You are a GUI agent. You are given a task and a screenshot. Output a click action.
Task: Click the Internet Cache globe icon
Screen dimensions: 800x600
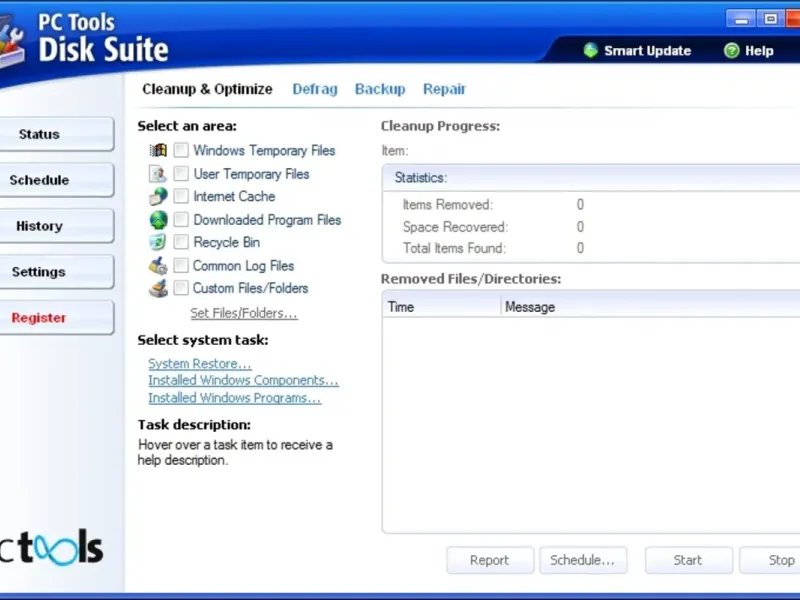pos(158,196)
